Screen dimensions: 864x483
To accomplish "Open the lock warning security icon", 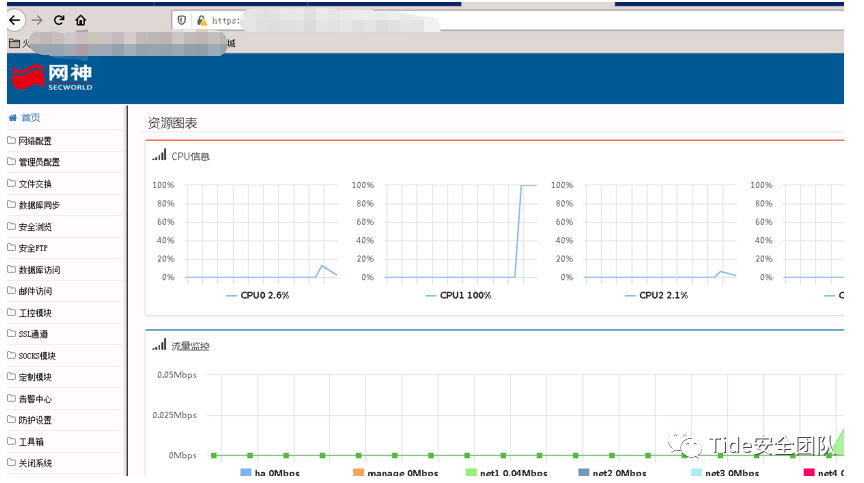I will point(202,20).
